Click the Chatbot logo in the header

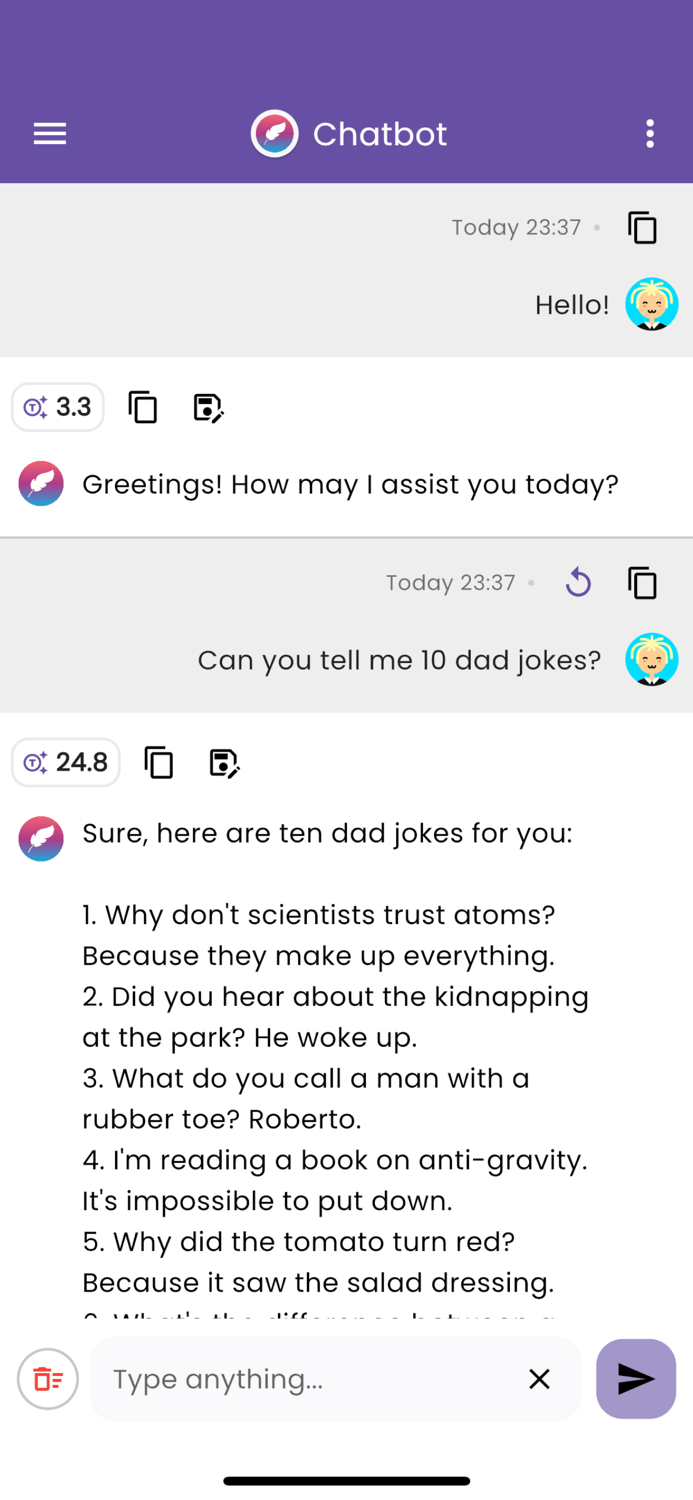pos(274,133)
